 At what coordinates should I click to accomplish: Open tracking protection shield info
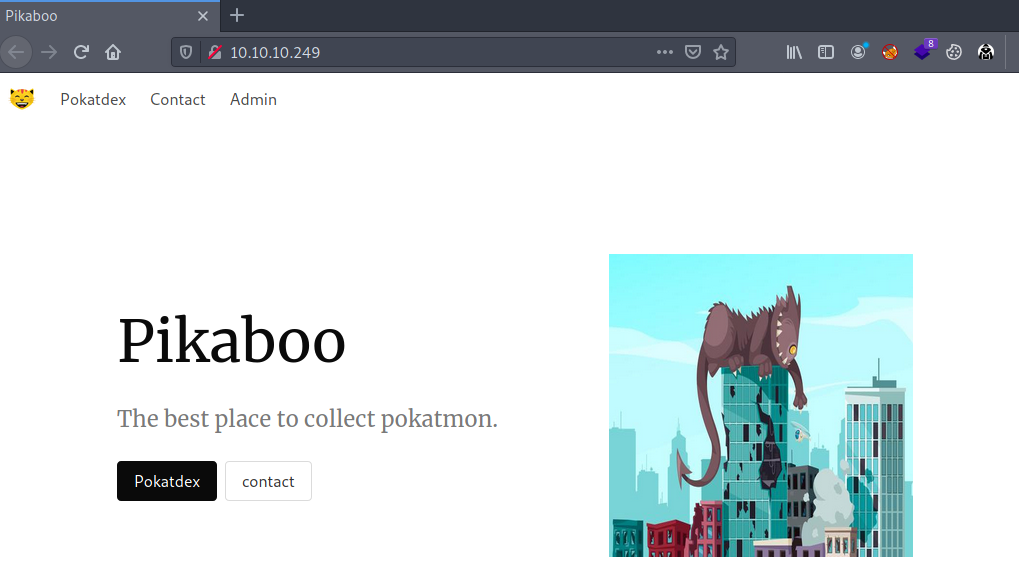coord(186,52)
